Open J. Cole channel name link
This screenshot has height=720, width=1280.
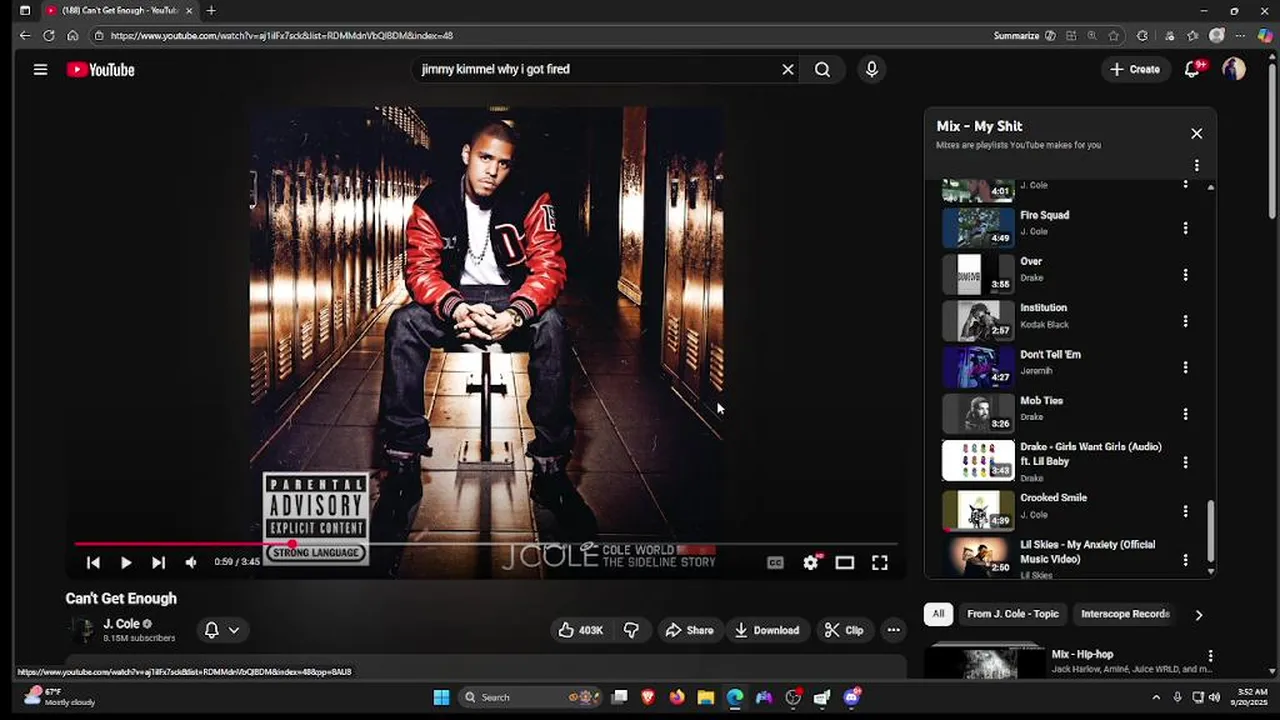[x=121, y=624]
